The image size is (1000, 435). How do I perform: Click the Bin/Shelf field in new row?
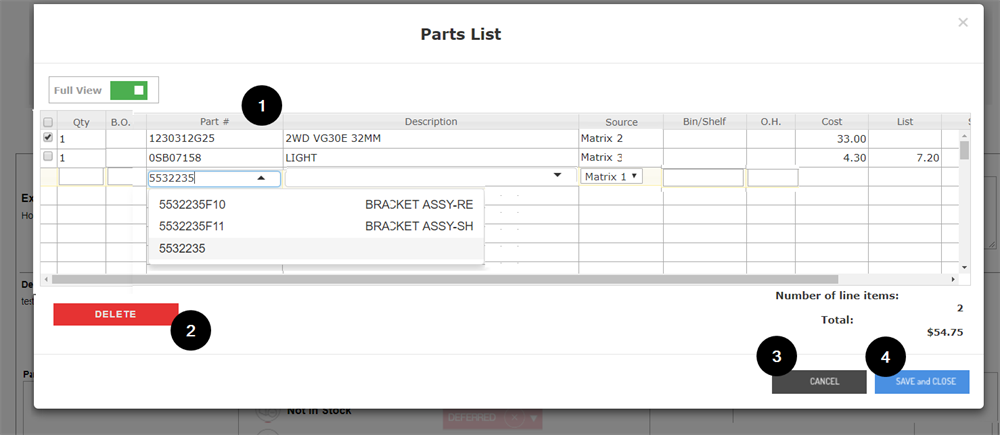(704, 178)
